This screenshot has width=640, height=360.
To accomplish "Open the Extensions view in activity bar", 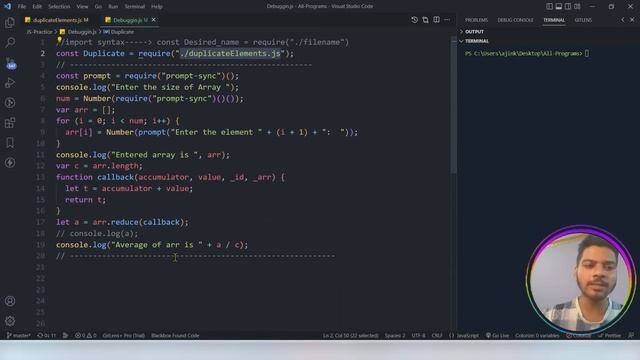I will click(x=10, y=123).
